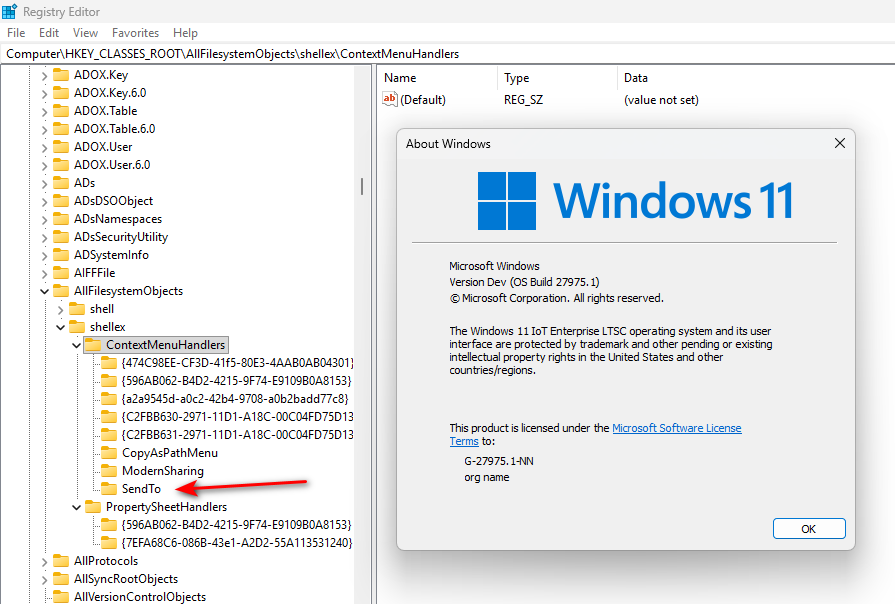Image resolution: width=895 pixels, height=604 pixels.
Task: Click the folder icon of {474C98EE-CF3D-41f5-80E3-4AAB0AB04301}
Action: (x=109, y=363)
